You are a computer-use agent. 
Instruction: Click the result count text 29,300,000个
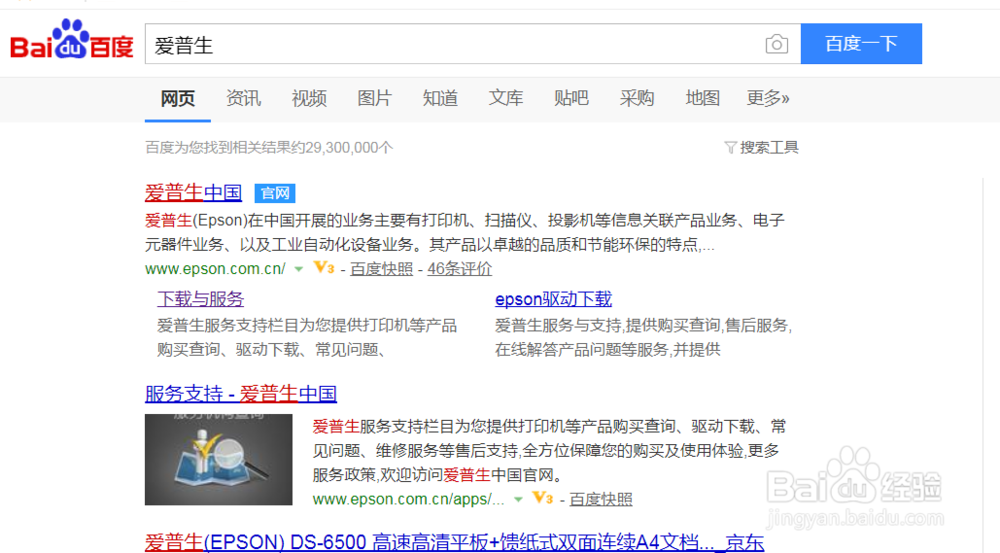tap(349, 147)
